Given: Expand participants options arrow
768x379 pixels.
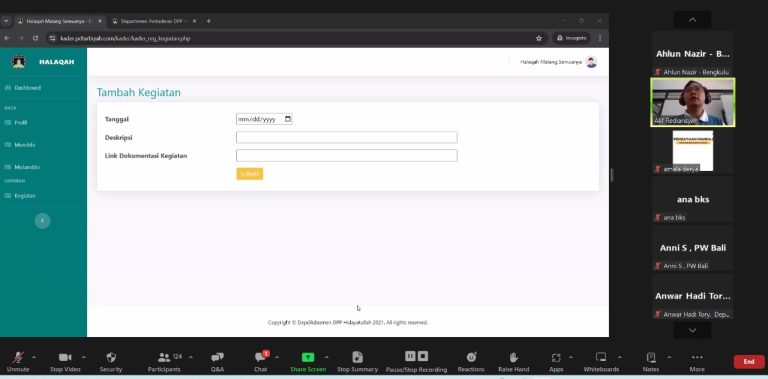Looking at the screenshot, I should (191, 357).
